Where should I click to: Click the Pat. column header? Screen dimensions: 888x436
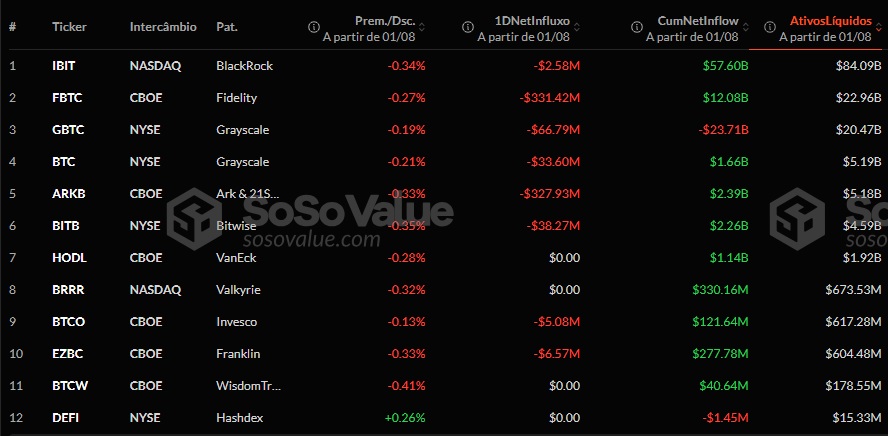[227, 27]
